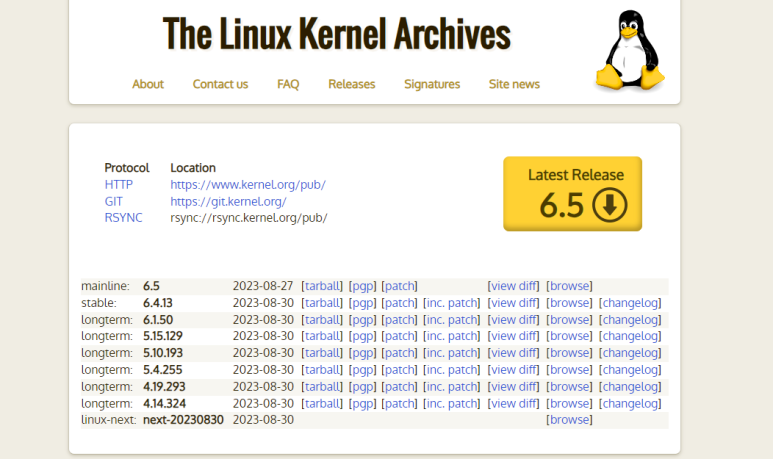Open the inc. patch for longterm 5.4.255
Viewport: 773px width, 459px height.
(451, 370)
